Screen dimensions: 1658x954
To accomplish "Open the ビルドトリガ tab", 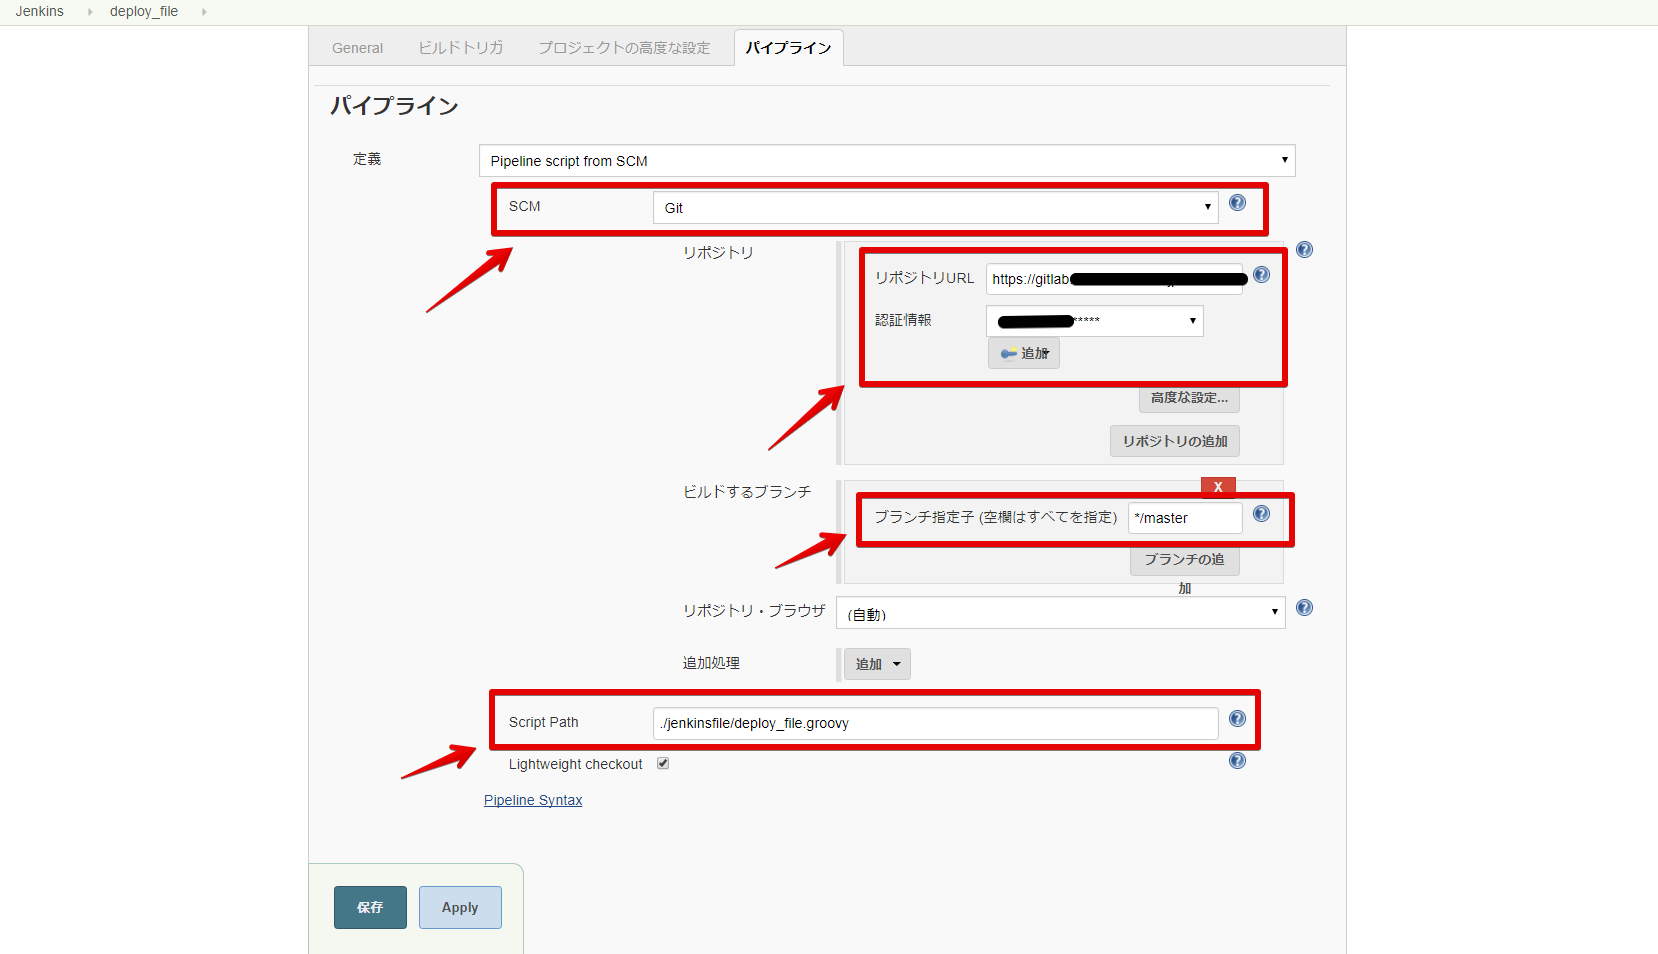I will click(x=460, y=47).
